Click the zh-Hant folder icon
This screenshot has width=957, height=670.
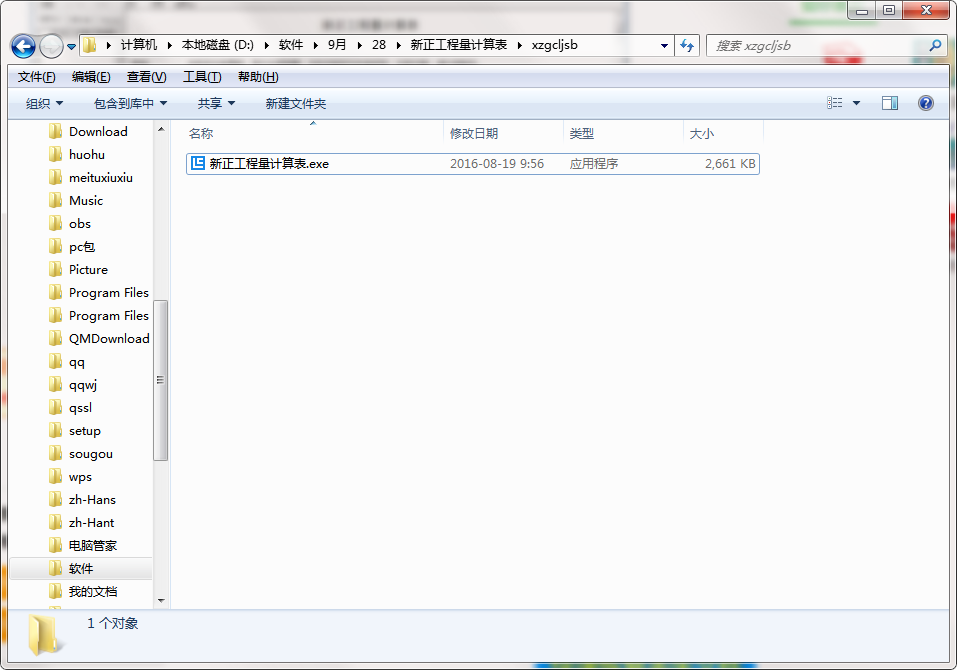[56, 523]
